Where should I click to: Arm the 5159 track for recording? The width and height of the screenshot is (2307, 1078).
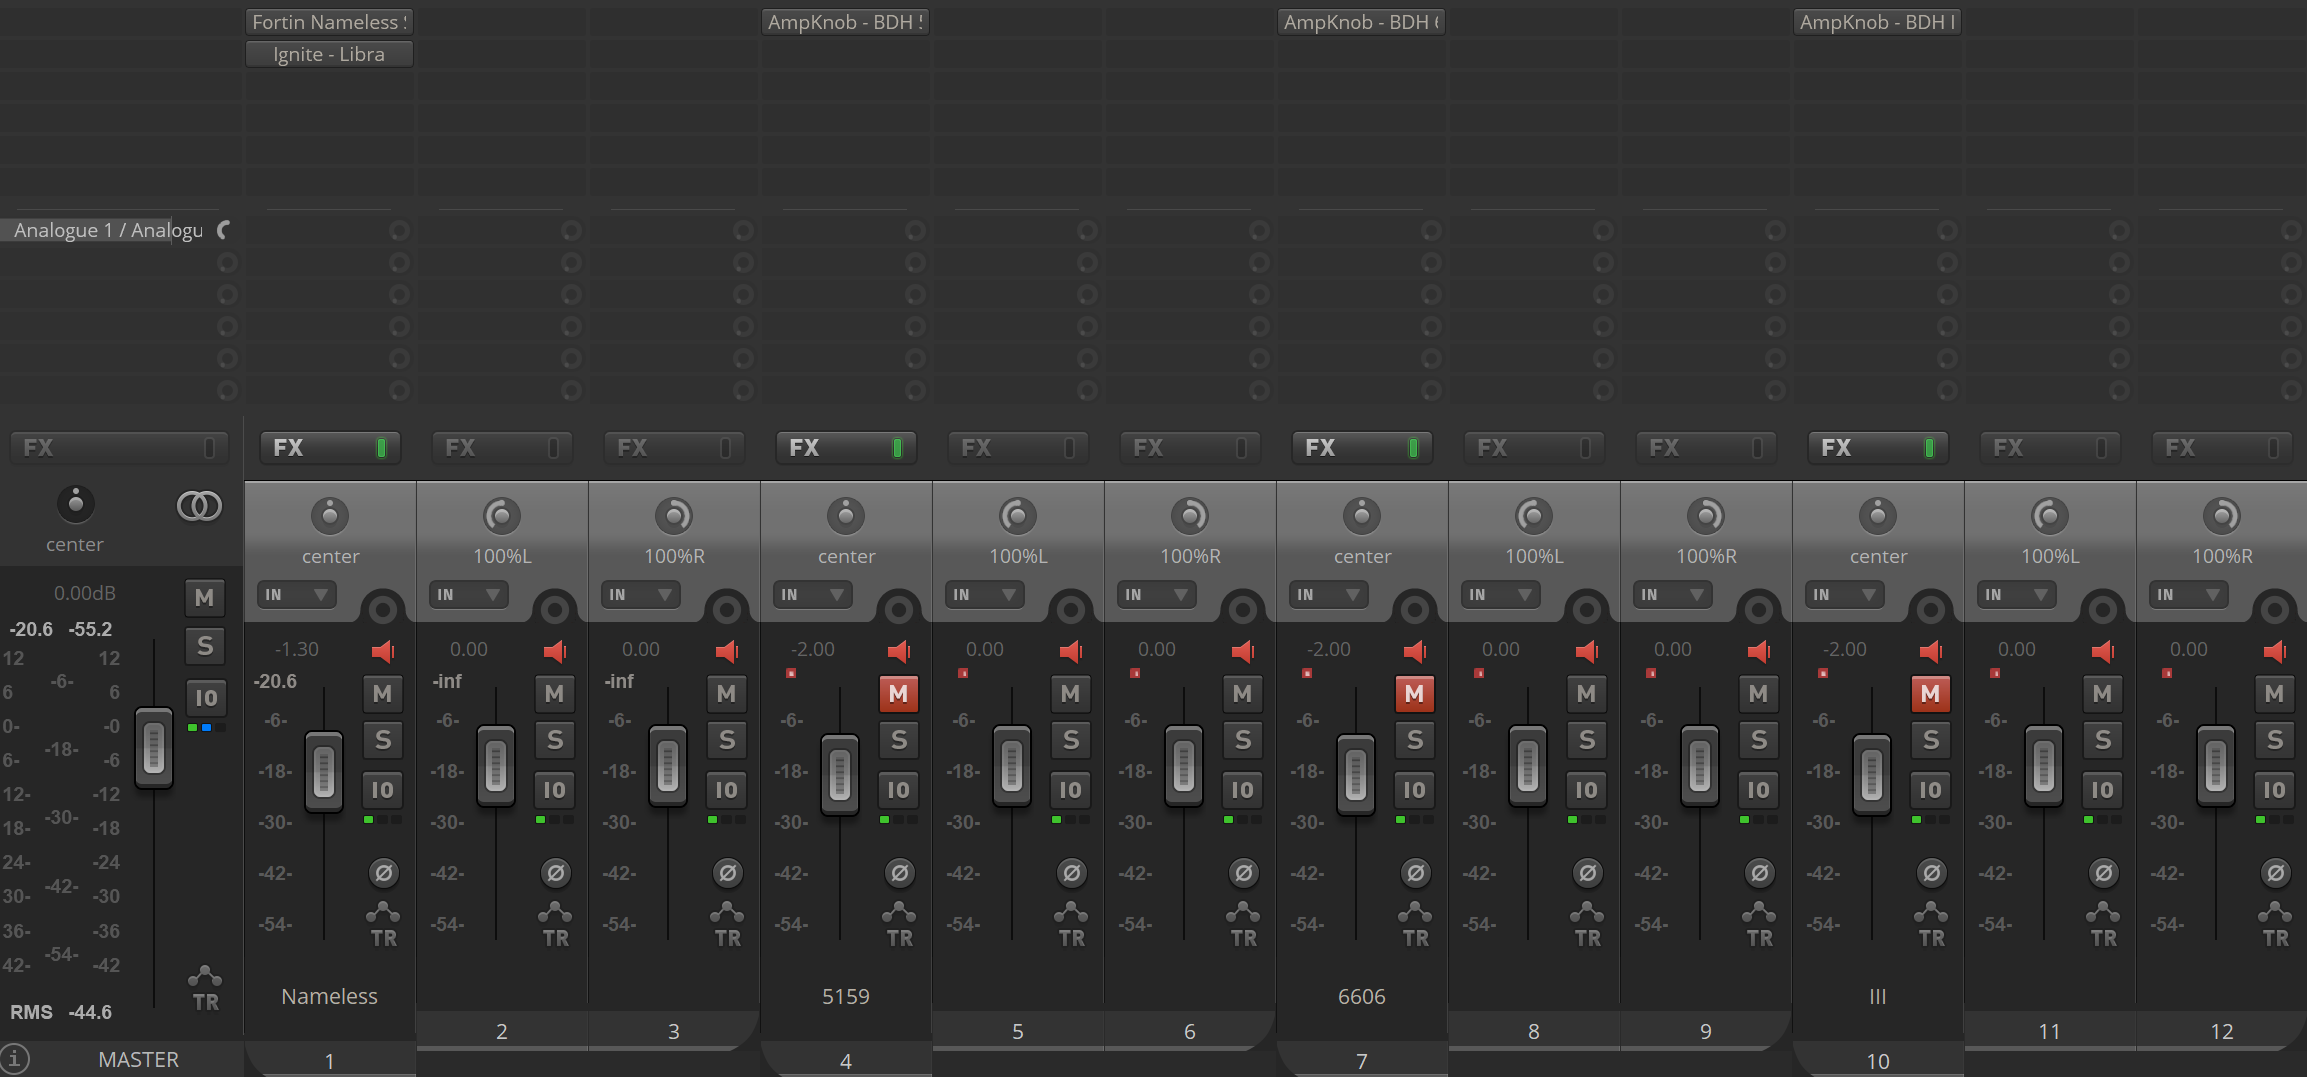(899, 609)
